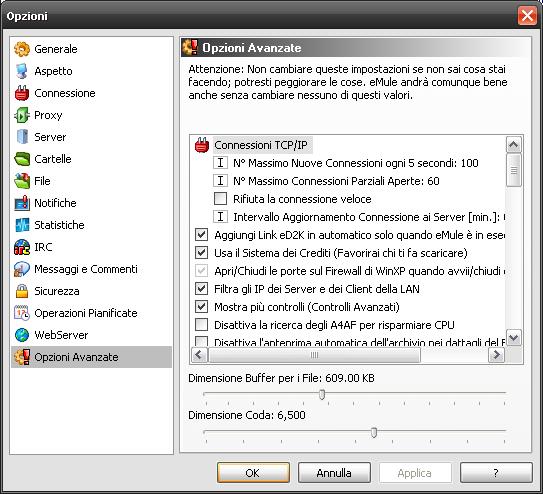Viewport: 543px width, 494px height.
Task: Click the scroll right arrow
Action: (496, 354)
